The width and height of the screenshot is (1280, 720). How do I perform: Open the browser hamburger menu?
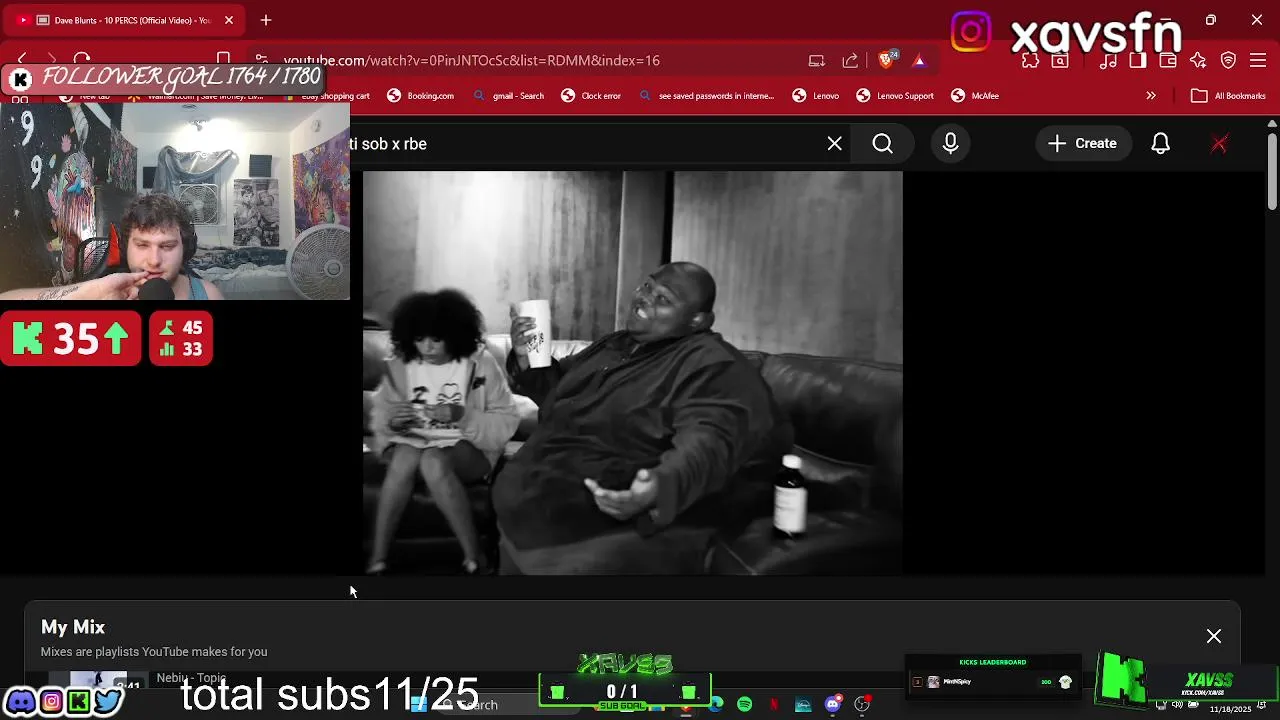(1259, 60)
